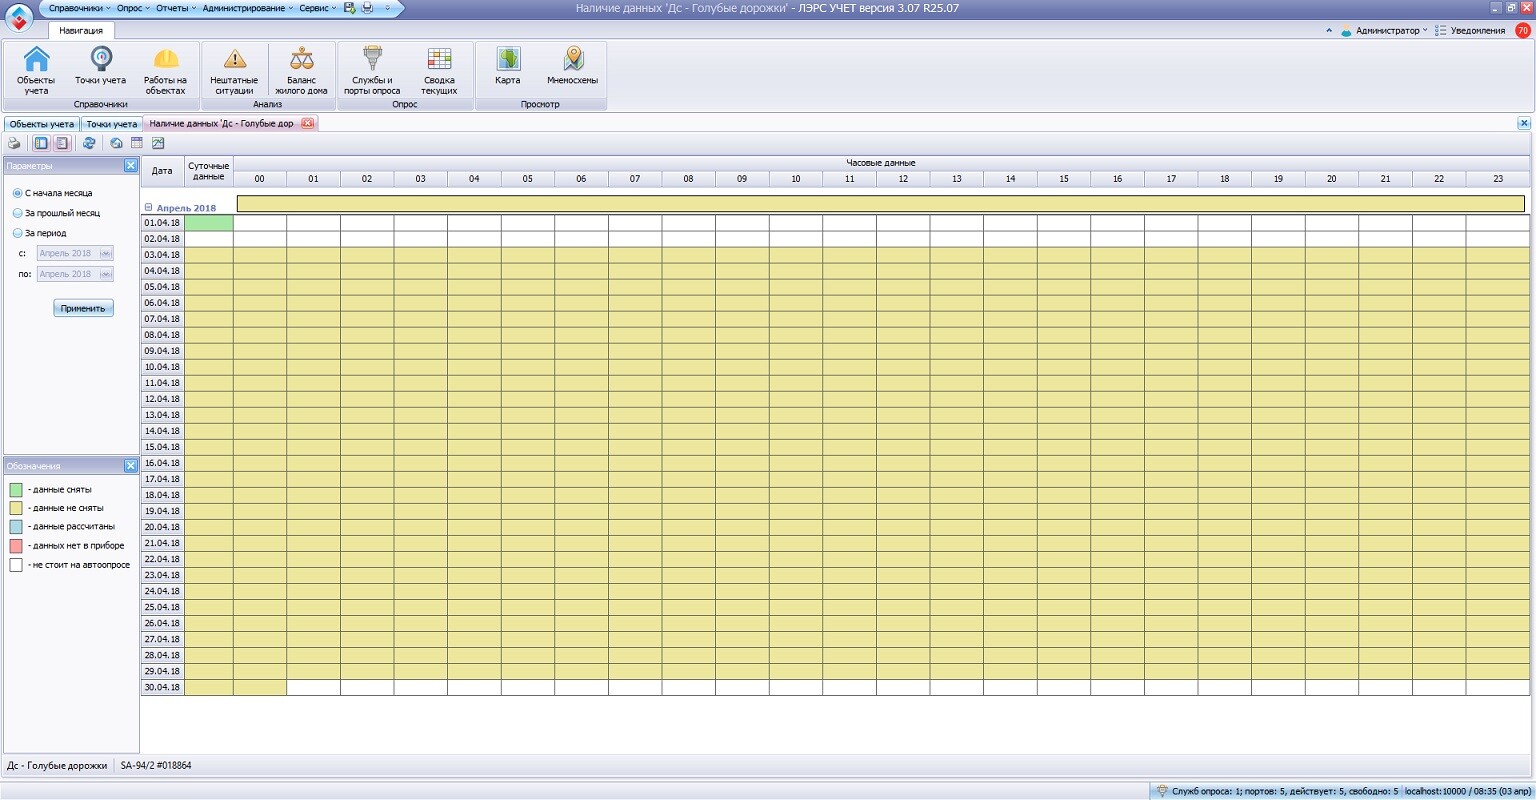
Task: Click the localhost:10000 status entry
Action: click(x=1467, y=791)
